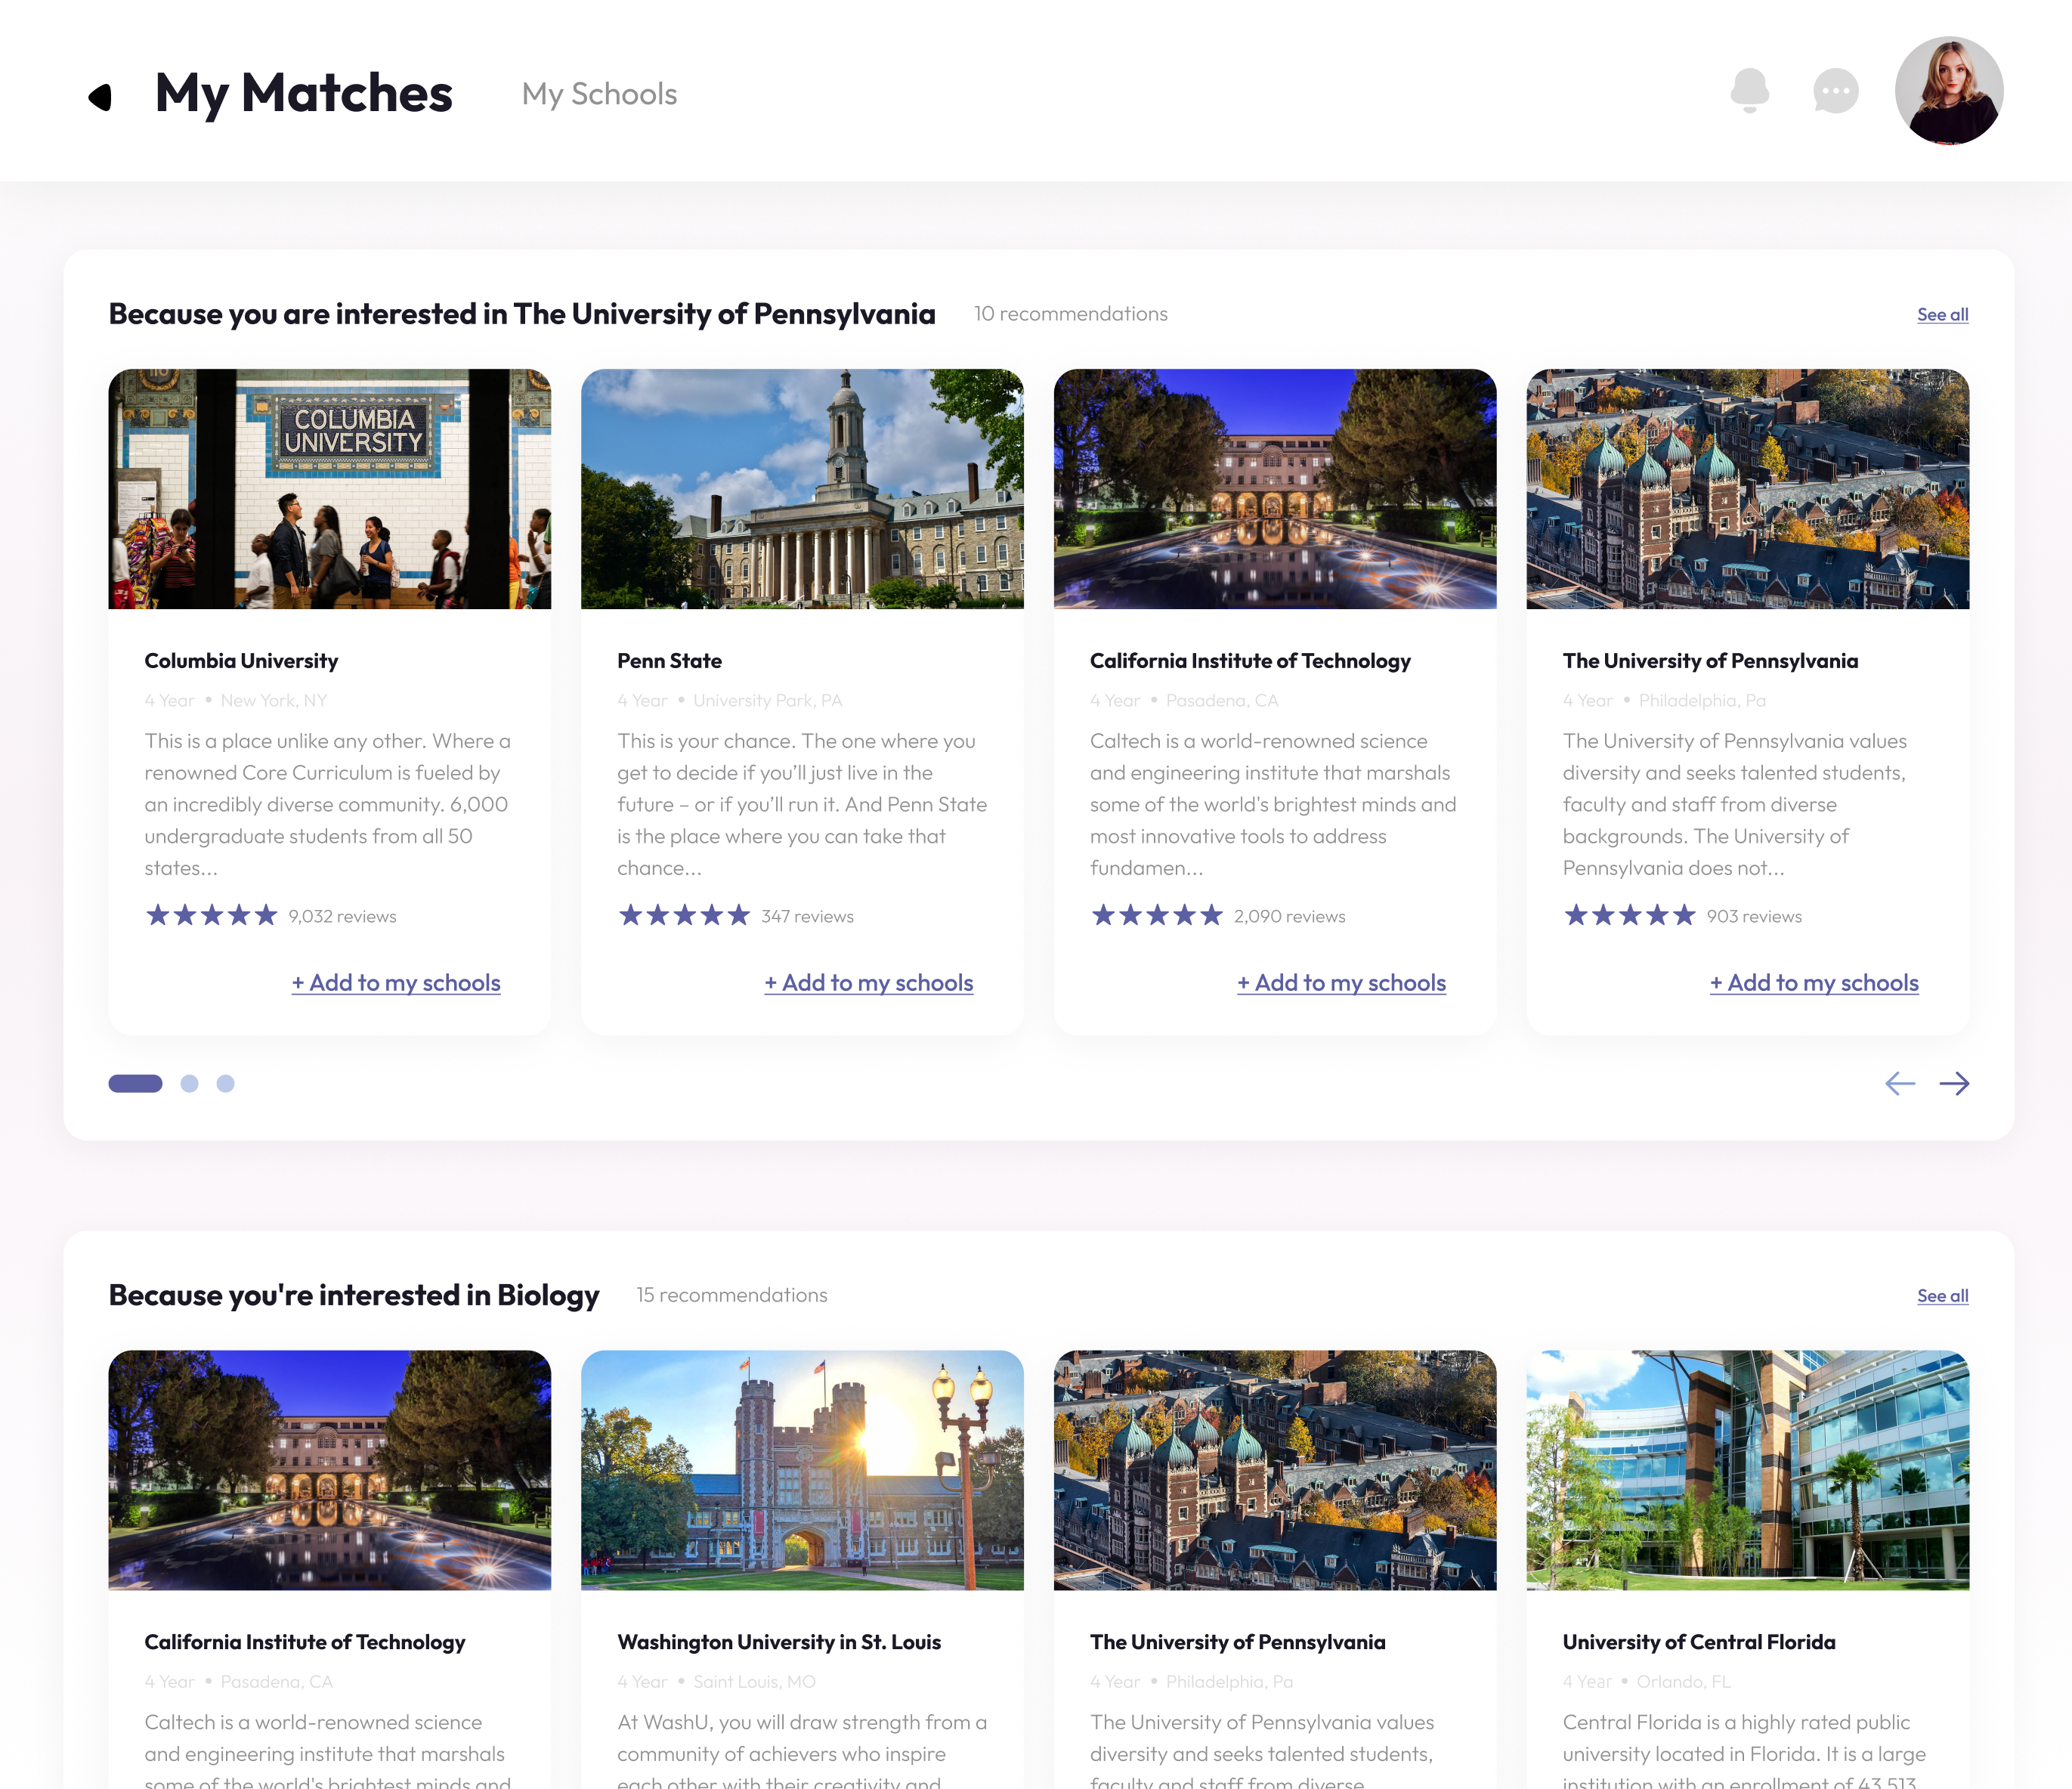The image size is (2072, 1789).
Task: Click the 9,032 reviews count
Action: point(342,916)
